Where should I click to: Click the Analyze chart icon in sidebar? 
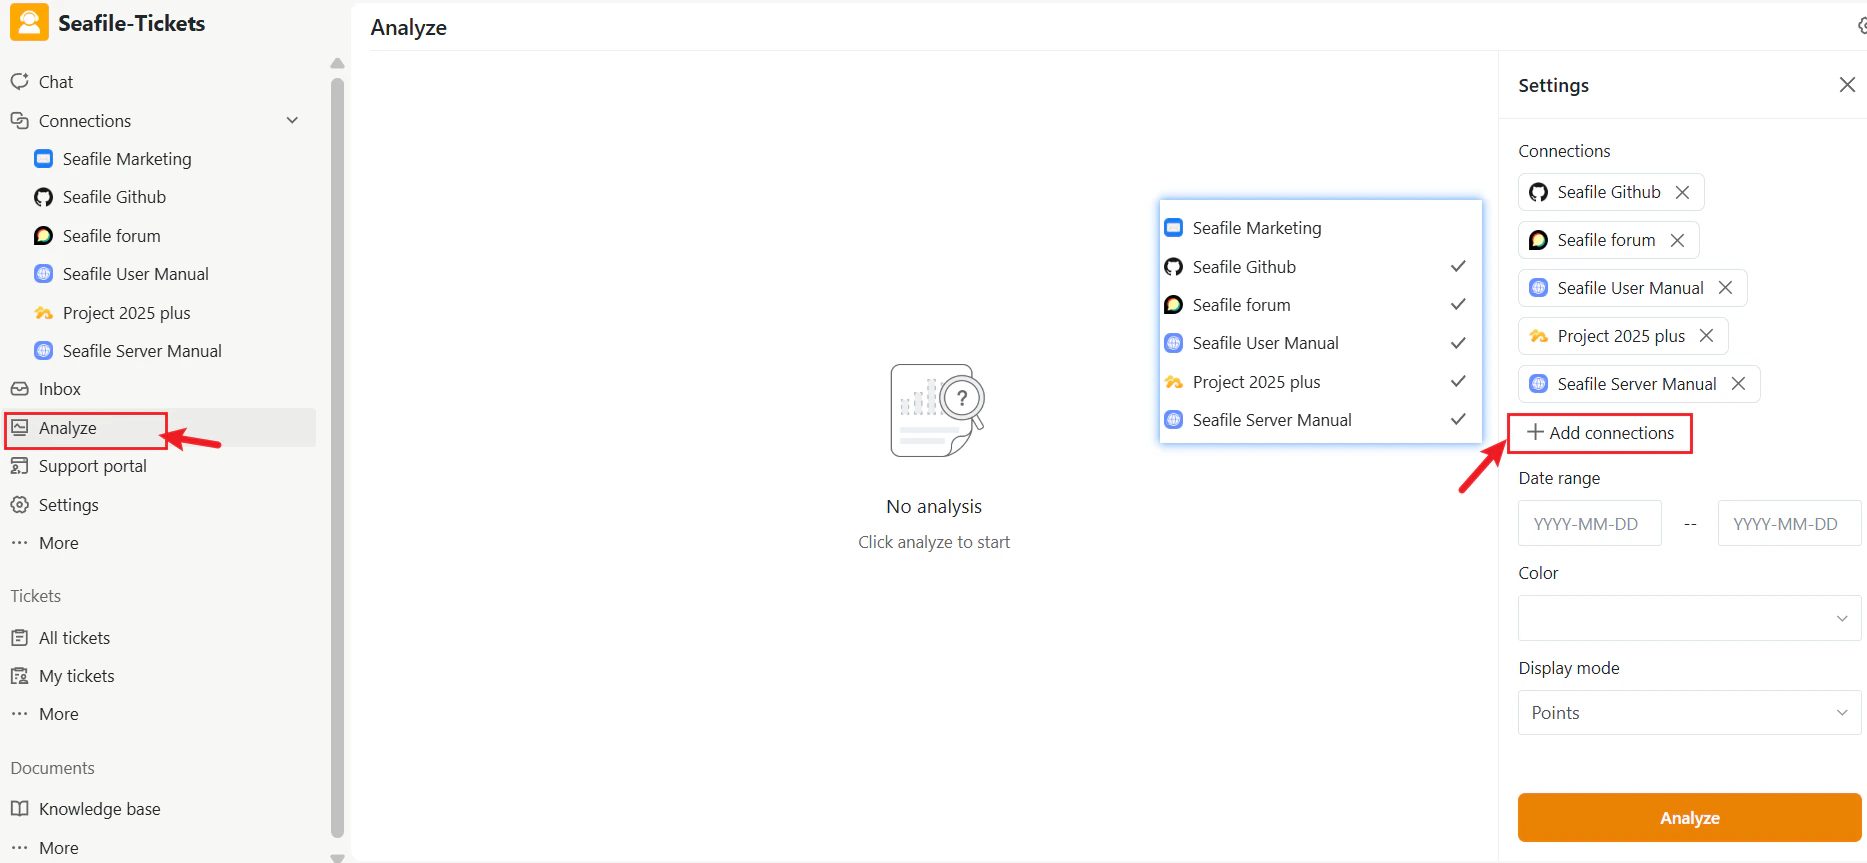19,427
